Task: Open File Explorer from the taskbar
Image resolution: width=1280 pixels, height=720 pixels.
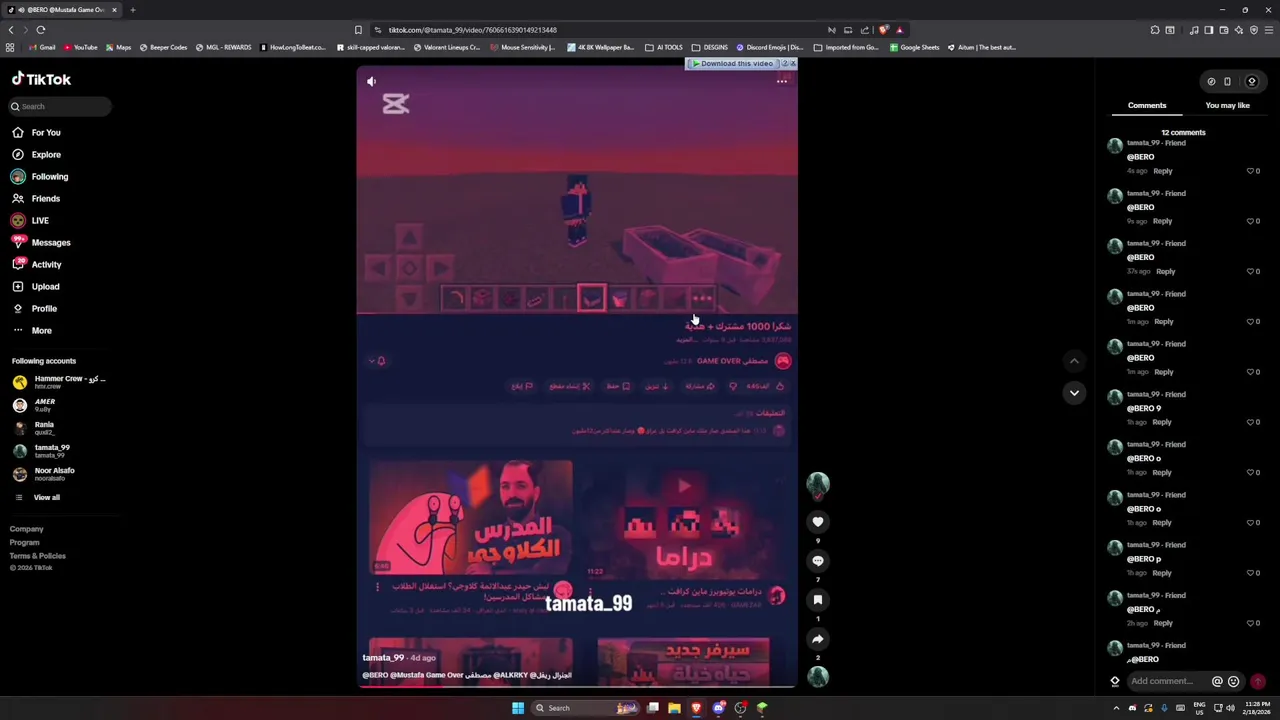Action: (674, 708)
